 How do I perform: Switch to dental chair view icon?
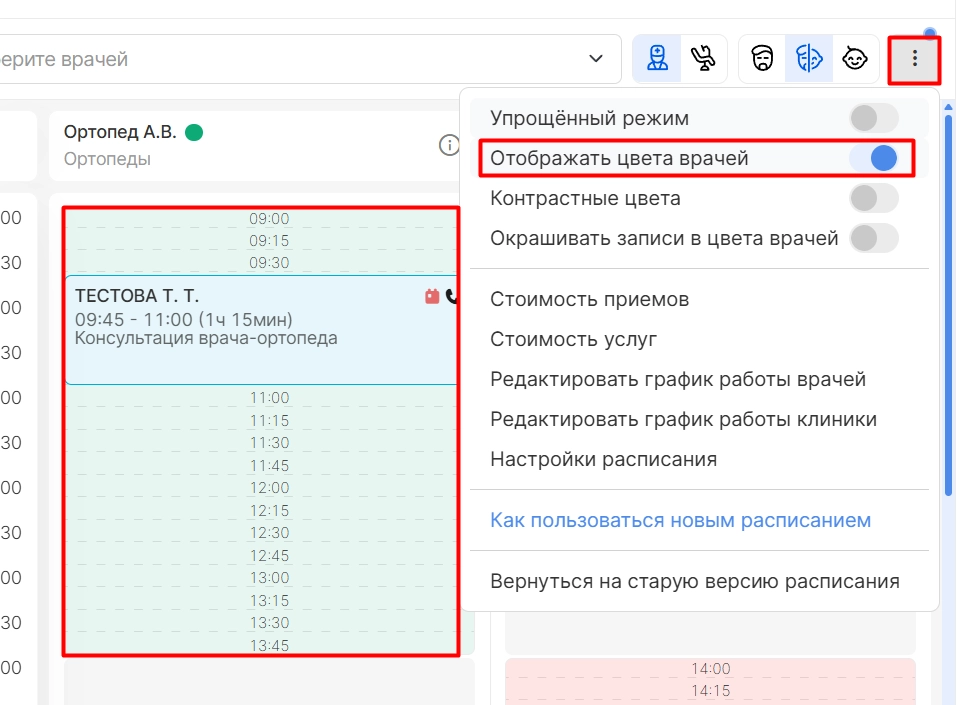tap(703, 59)
